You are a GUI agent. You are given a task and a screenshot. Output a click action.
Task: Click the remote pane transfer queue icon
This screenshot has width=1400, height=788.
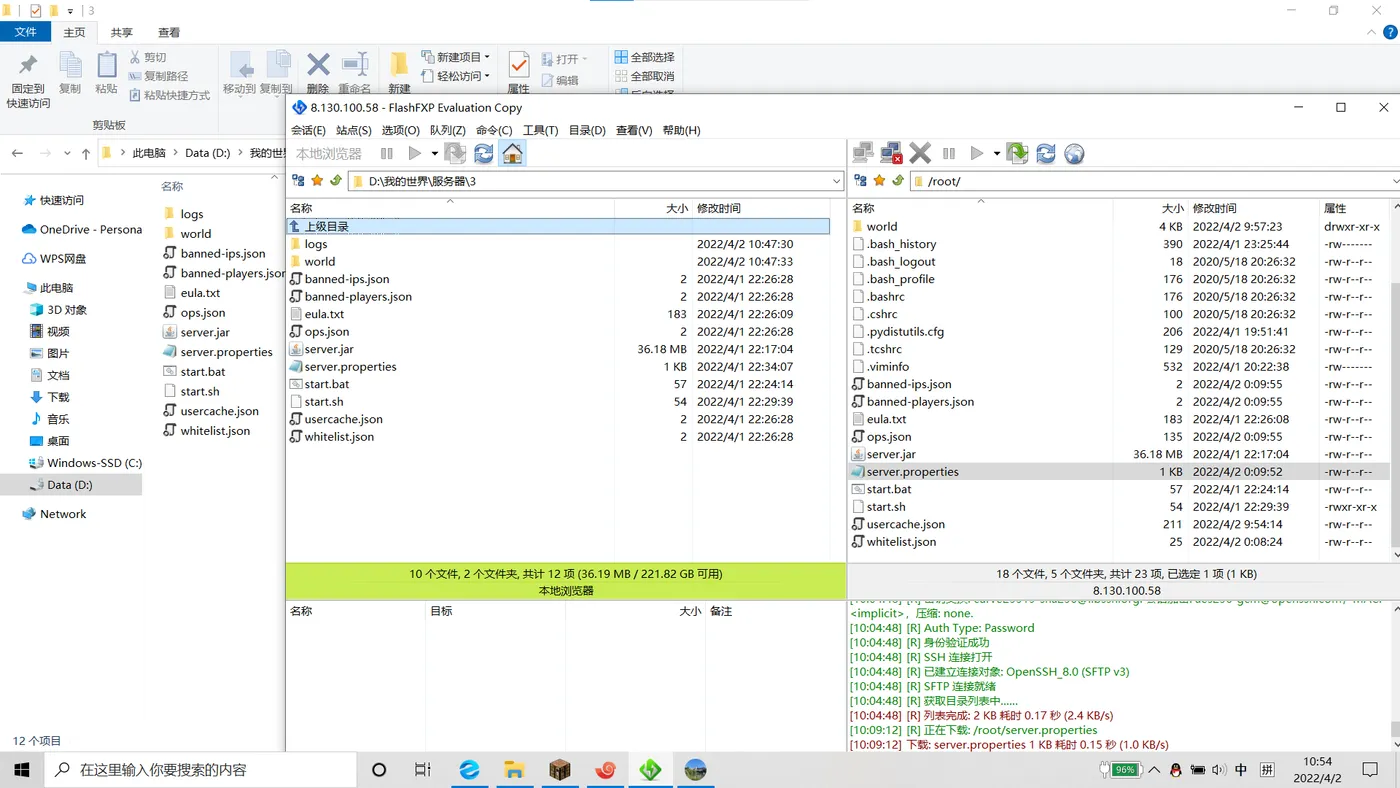(x=1017, y=153)
